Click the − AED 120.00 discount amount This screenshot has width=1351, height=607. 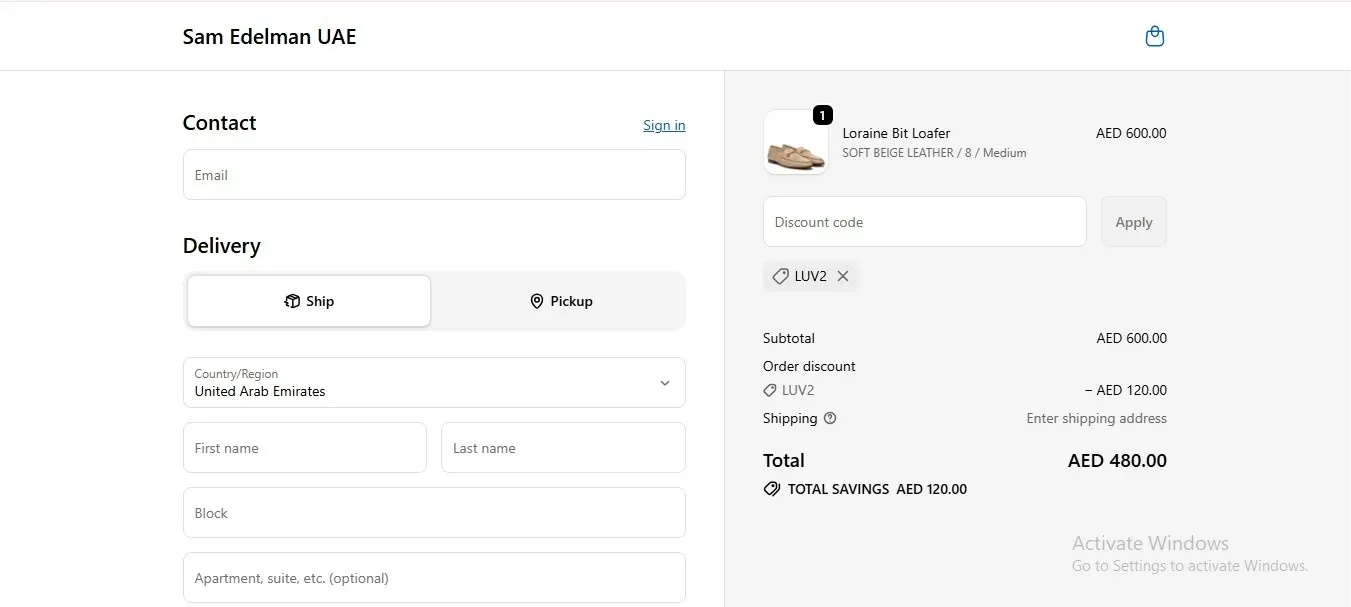[1126, 390]
